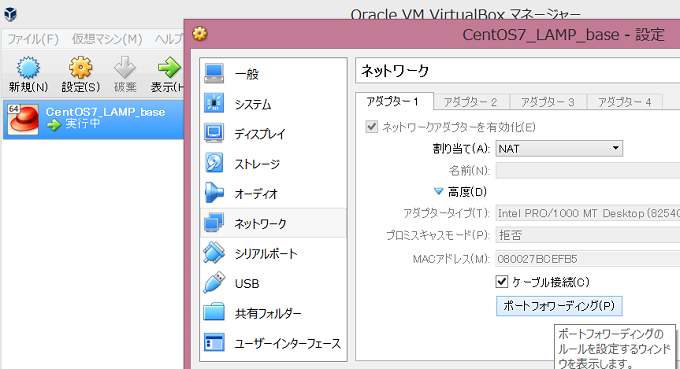This screenshot has height=369, width=680.
Task: Select the システム chip icon
Action: point(214,104)
